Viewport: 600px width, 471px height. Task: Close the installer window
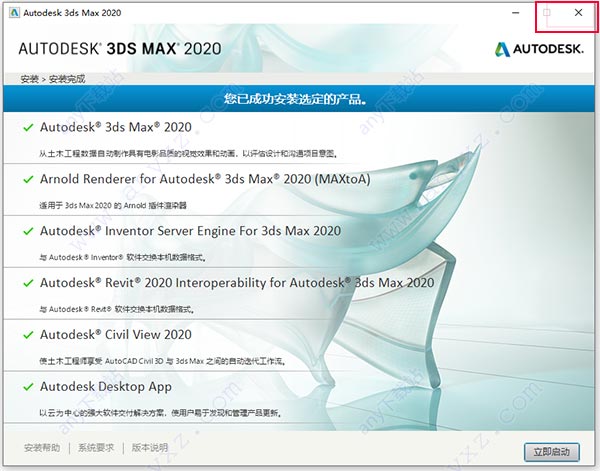[x=579, y=13]
